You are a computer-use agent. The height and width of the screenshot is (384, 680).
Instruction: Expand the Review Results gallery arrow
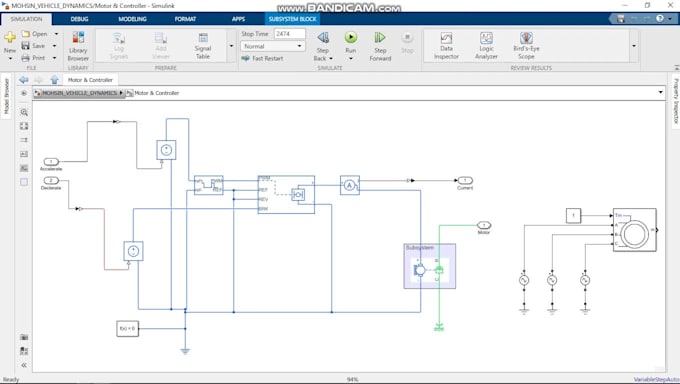[634, 46]
